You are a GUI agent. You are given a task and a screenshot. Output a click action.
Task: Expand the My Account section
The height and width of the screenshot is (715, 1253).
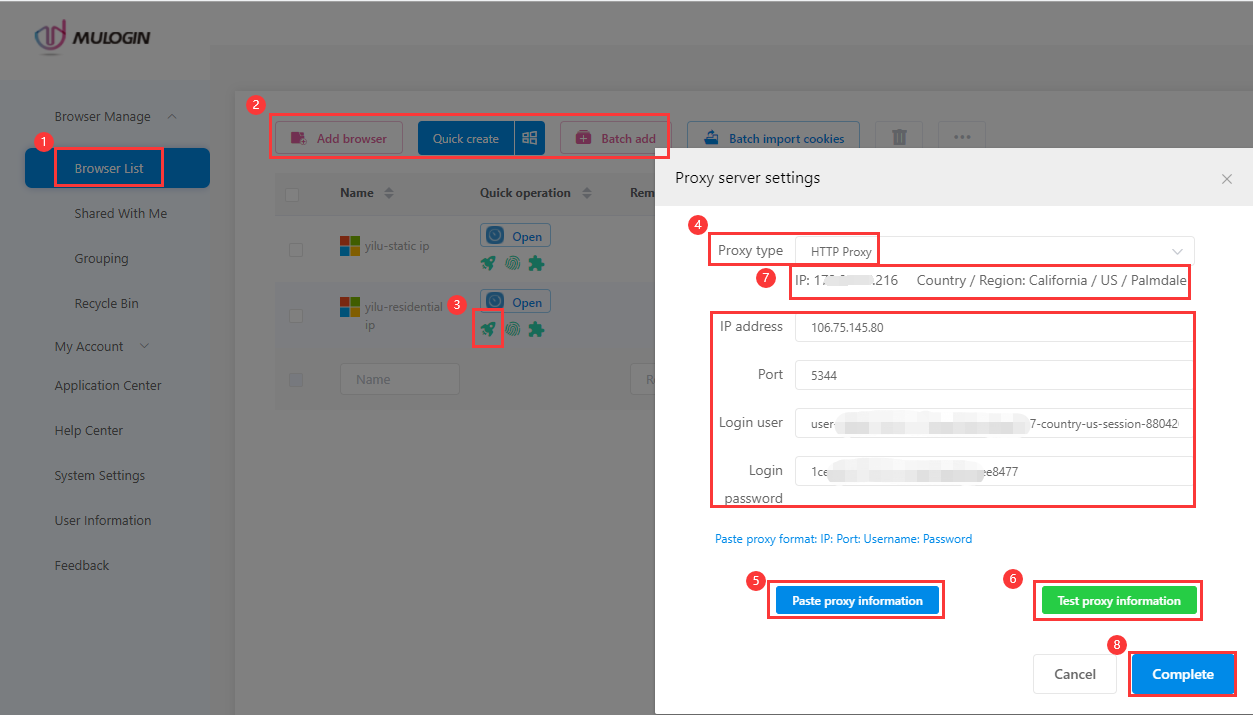tap(102, 346)
